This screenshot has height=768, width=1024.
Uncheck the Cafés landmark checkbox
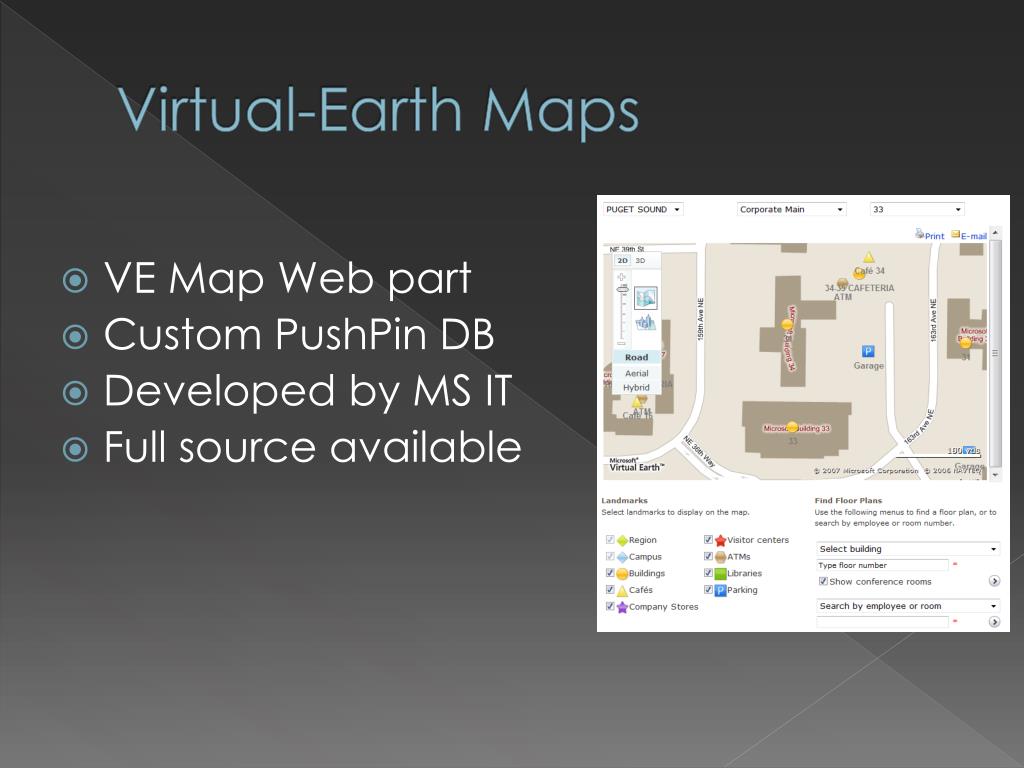610,589
